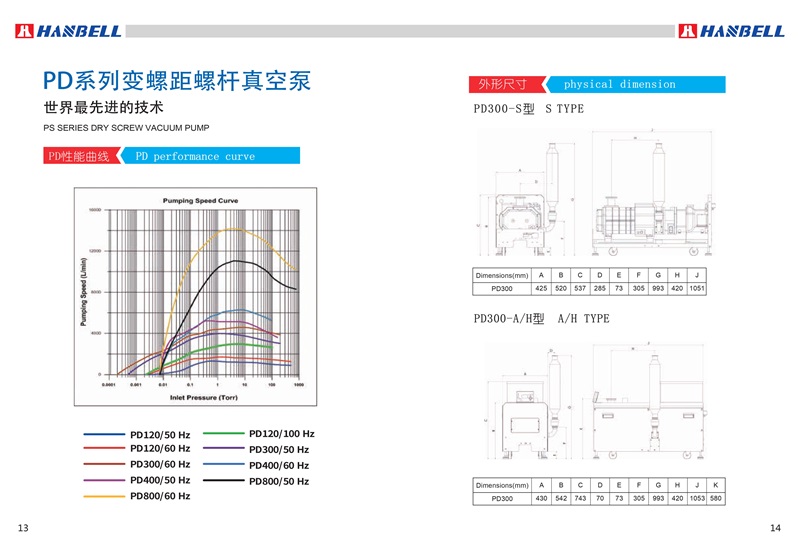Click value 1051 in S TYPE dimensions table
The image size is (800, 546).
(x=697, y=289)
